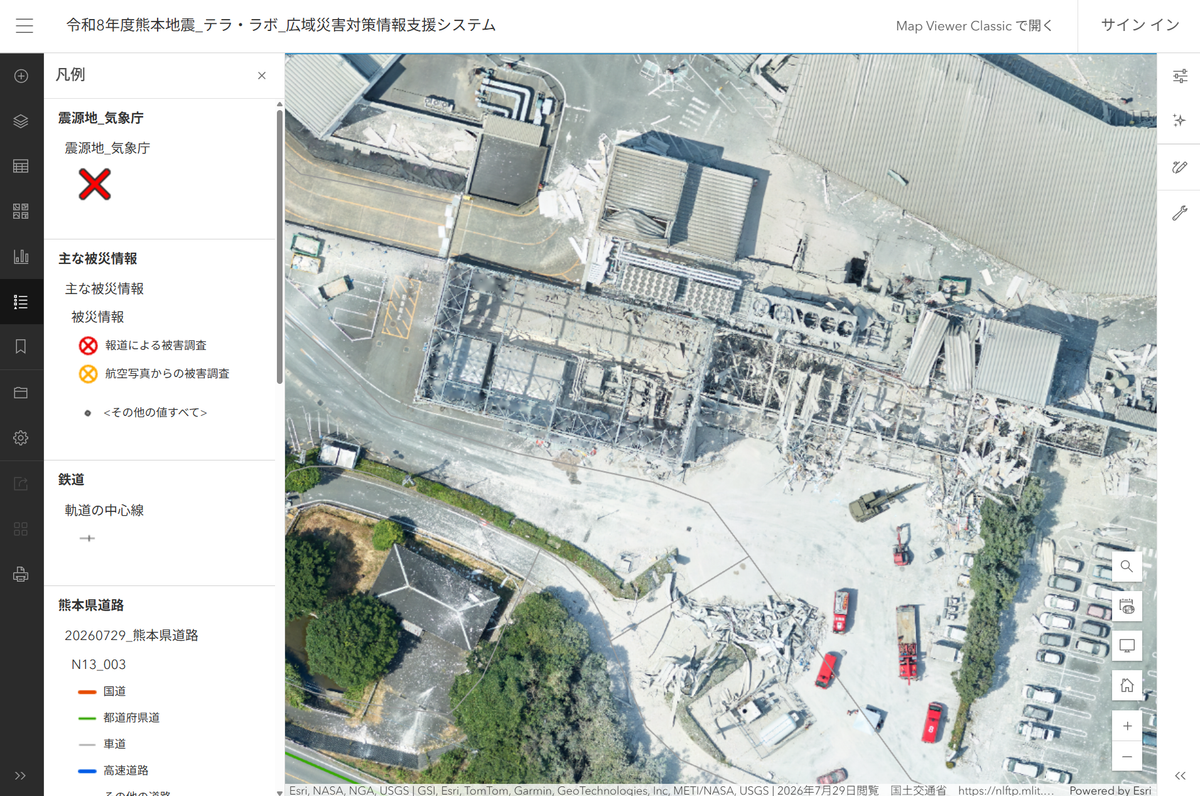Open the Layers panel icon

[21, 122]
